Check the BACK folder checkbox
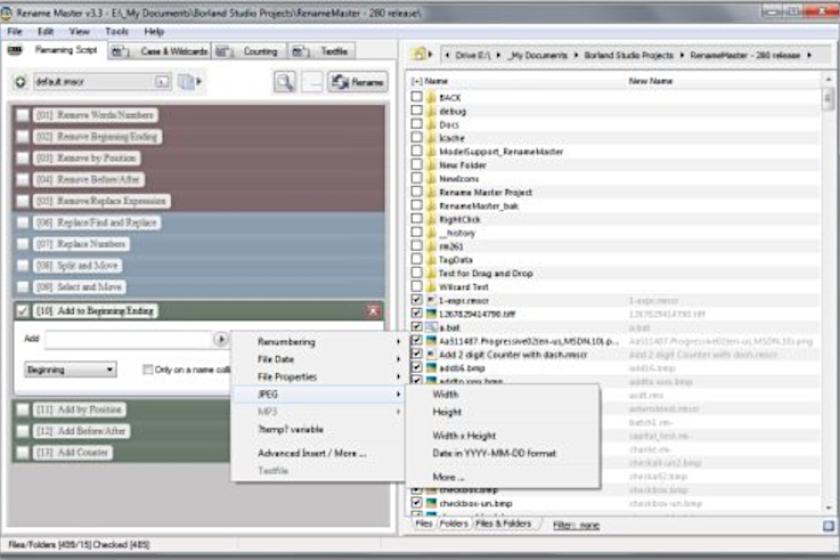This screenshot has width=840, height=560. [x=416, y=97]
